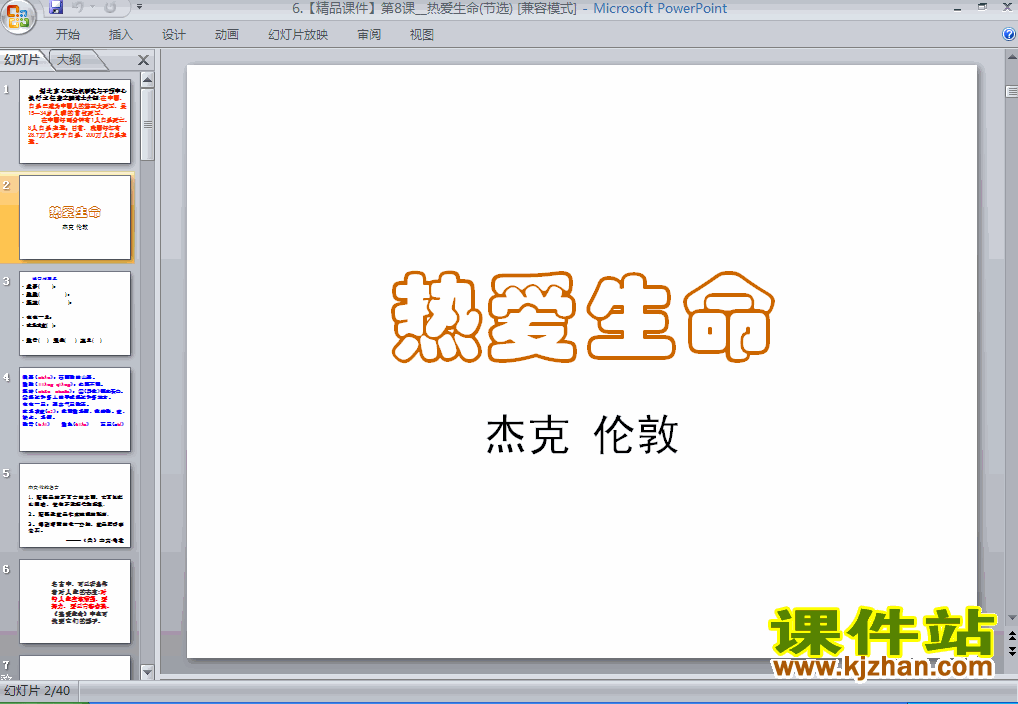Open the Customize Quick Access Toolbar dropdown
The height and width of the screenshot is (704, 1018).
point(139,7)
